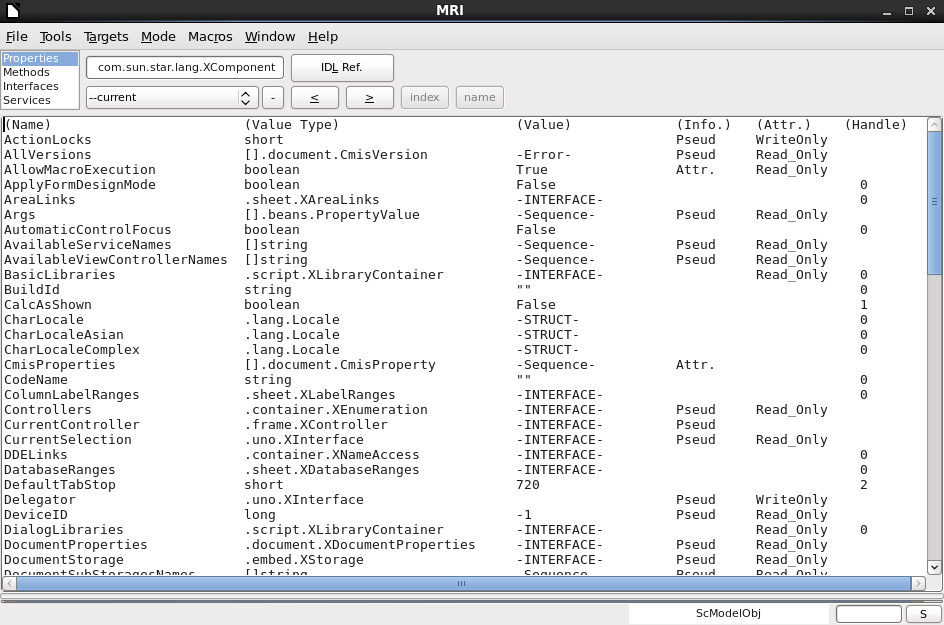Click the DocumentStorage property name
Viewport: 944px width, 625px height.
tap(64, 560)
